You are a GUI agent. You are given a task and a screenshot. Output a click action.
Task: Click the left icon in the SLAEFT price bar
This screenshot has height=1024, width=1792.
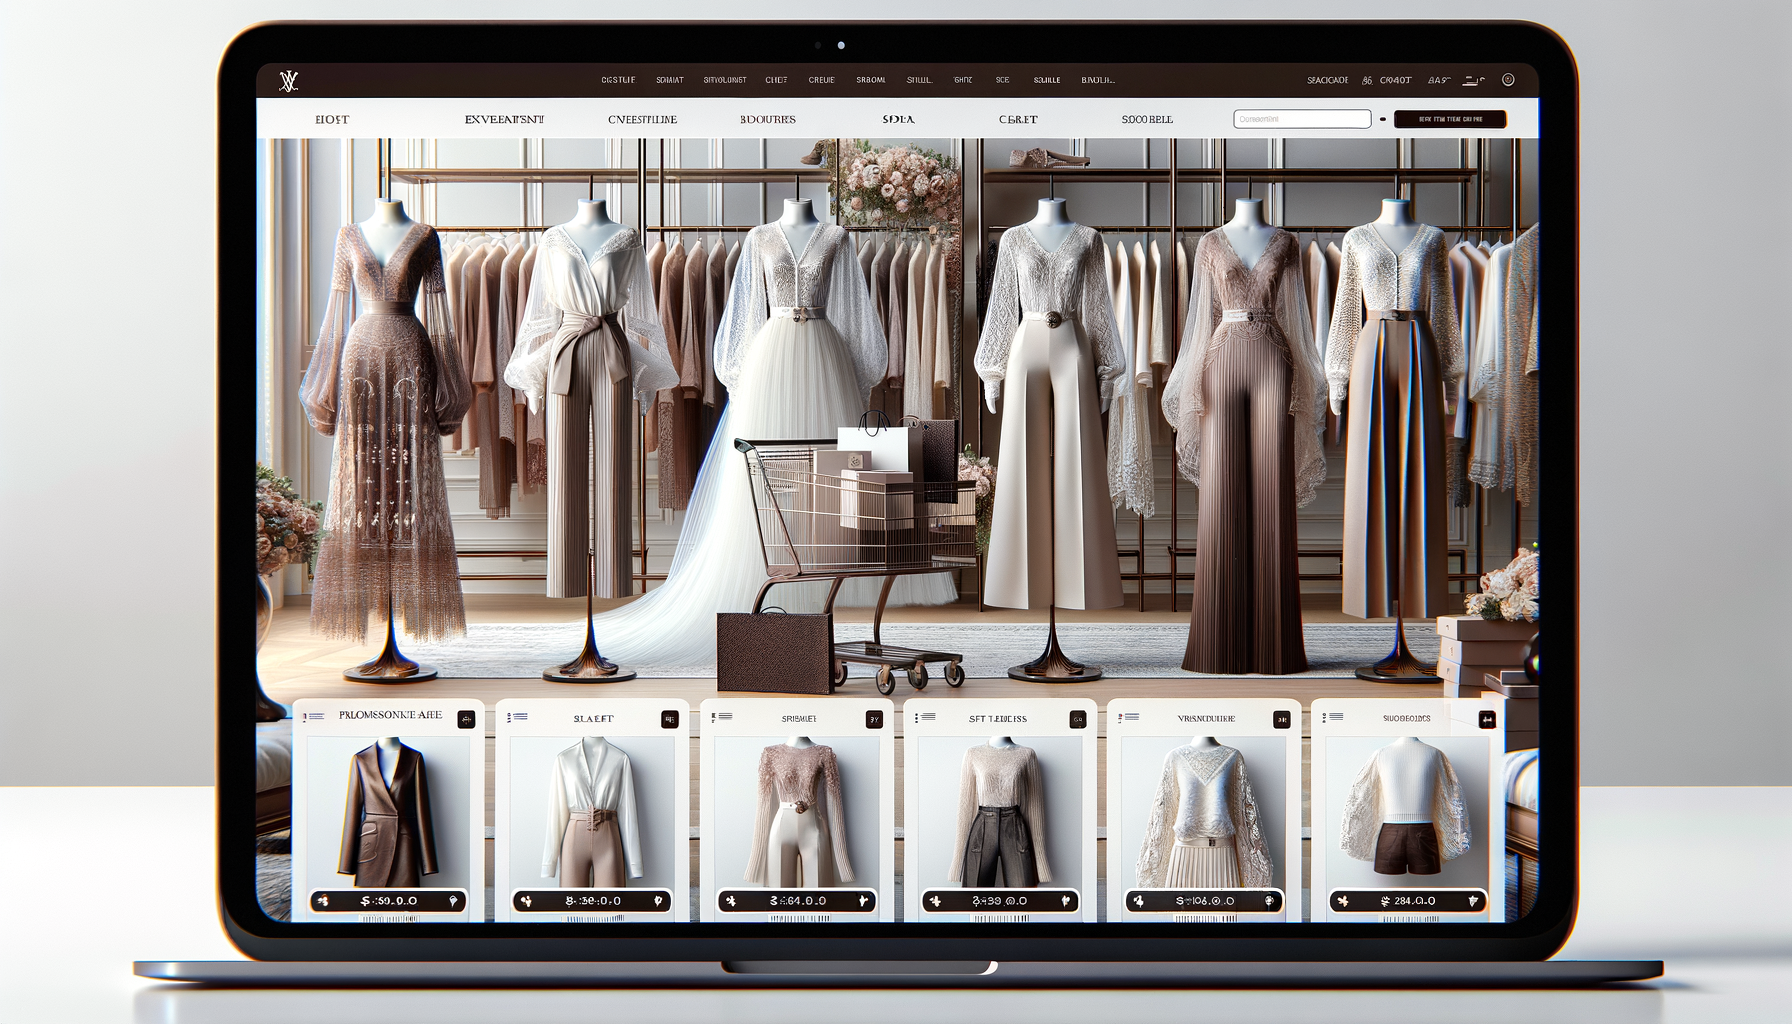pyautogui.click(x=527, y=901)
